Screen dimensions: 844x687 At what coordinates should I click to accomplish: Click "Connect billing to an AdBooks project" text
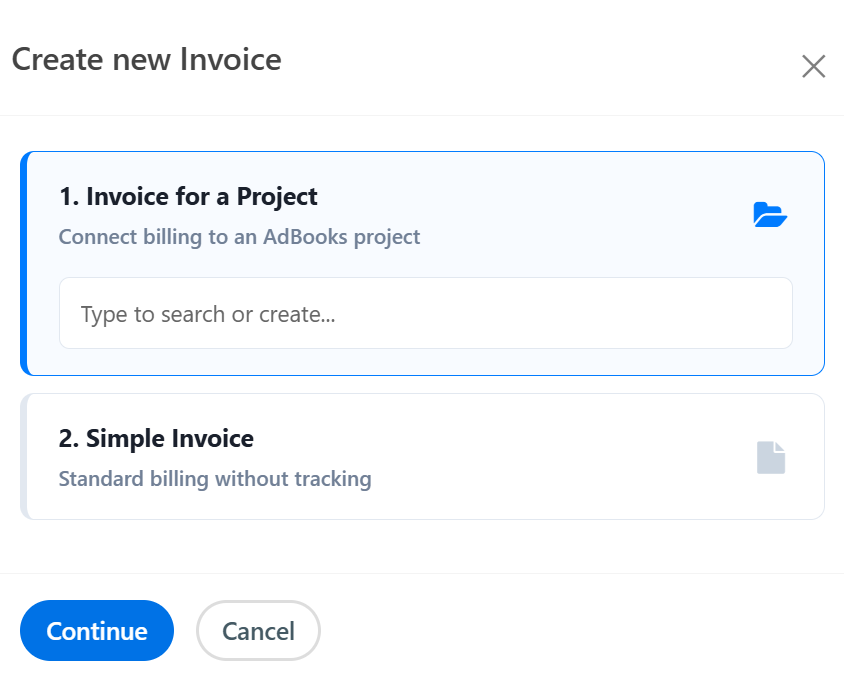tap(239, 238)
